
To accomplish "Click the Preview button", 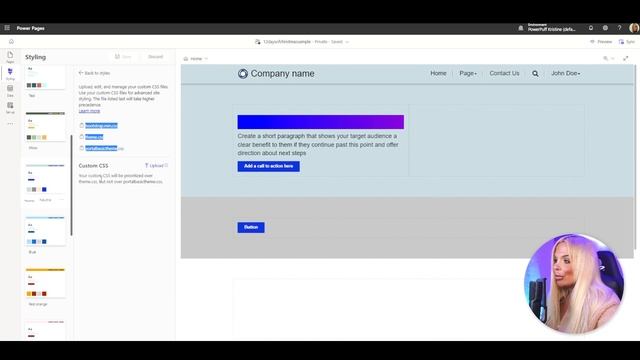I will tap(601, 42).
